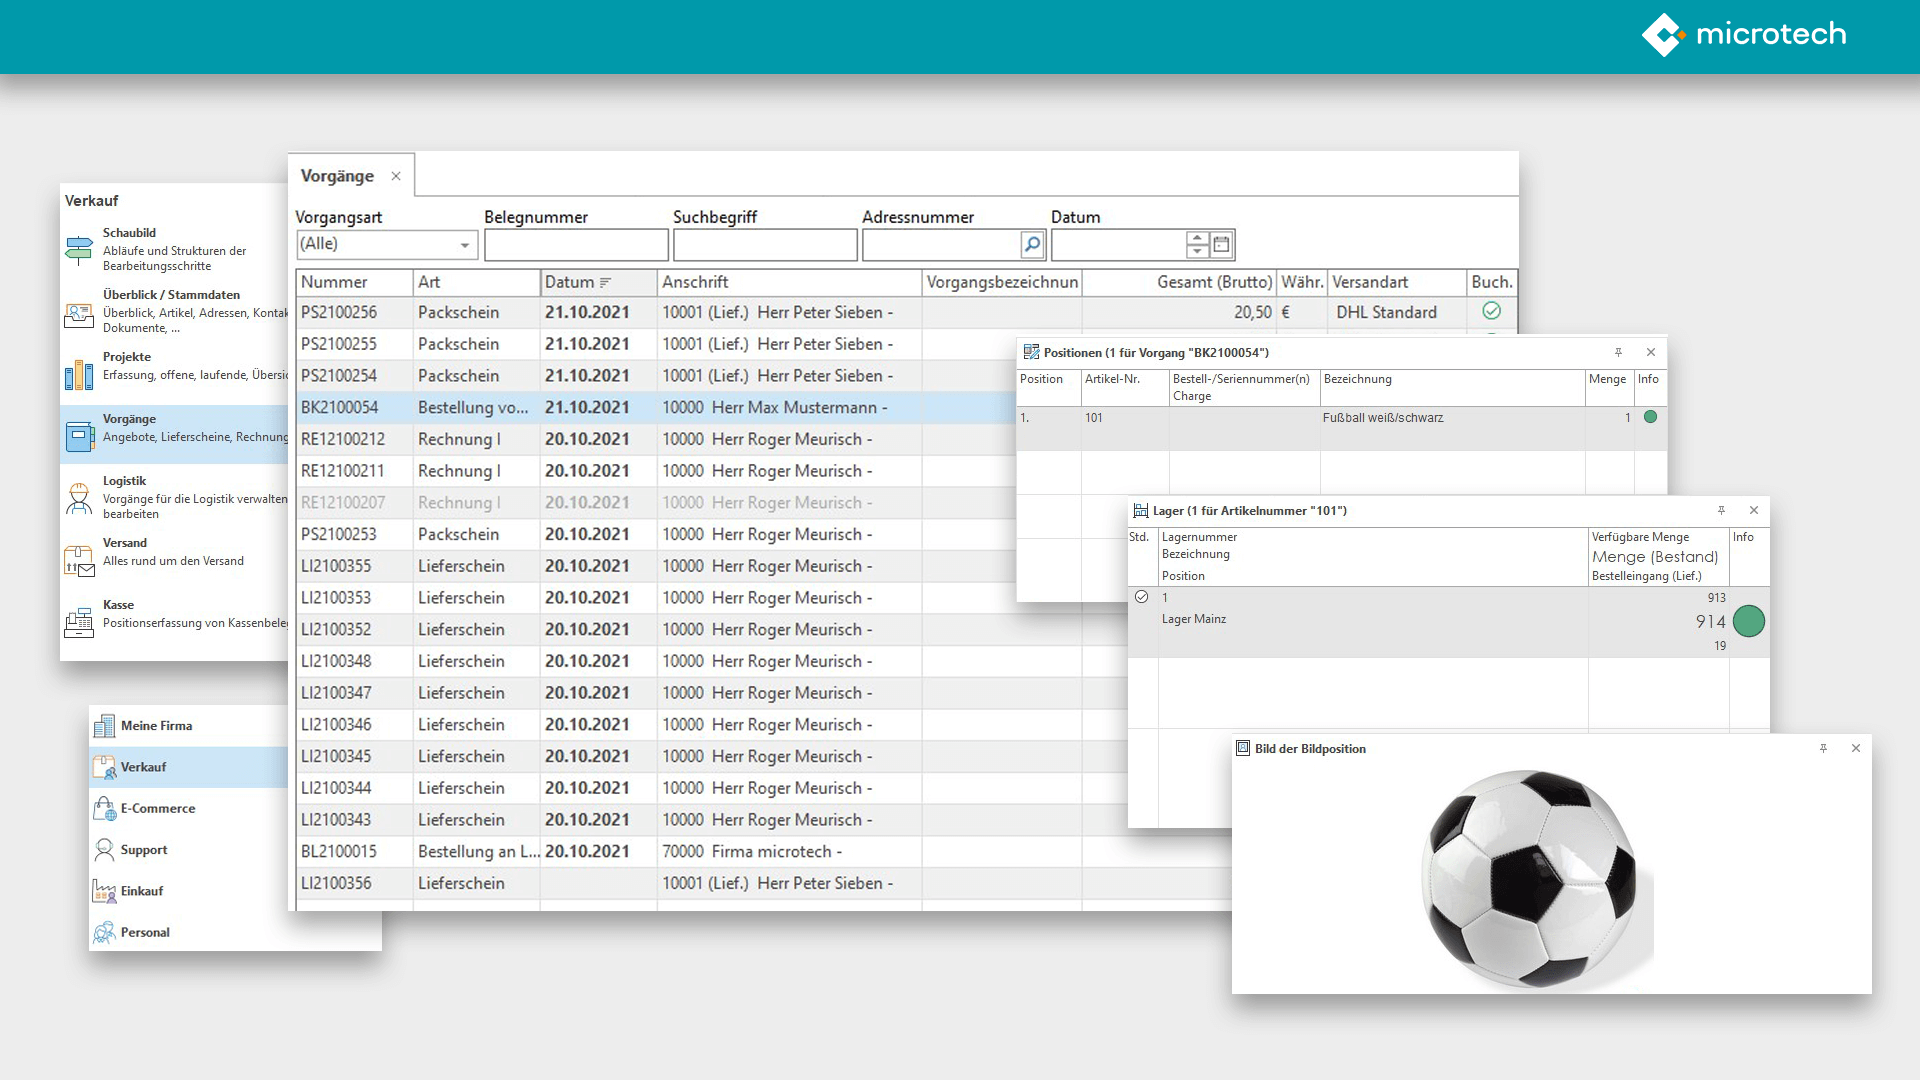The height and width of the screenshot is (1080, 1920).
Task: Select the Vorgänge notebook icon
Action: [79, 435]
